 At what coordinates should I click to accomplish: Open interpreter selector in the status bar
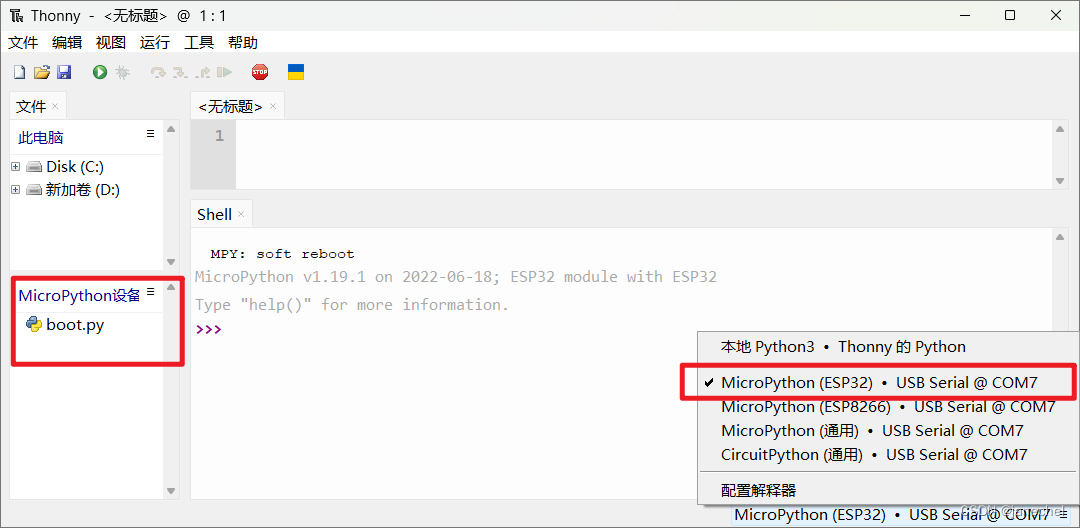[900, 514]
